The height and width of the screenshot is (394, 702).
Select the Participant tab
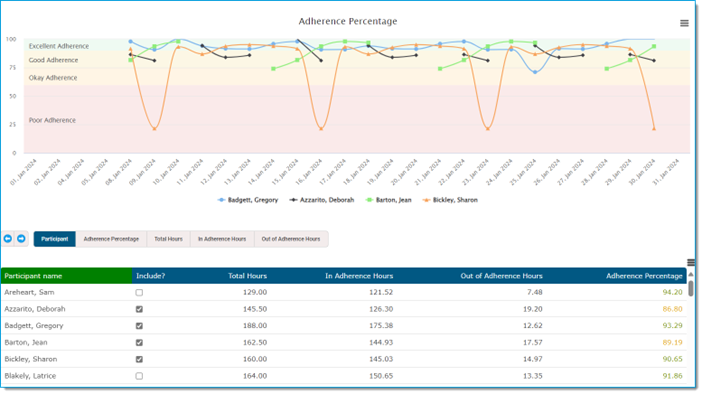[55, 239]
